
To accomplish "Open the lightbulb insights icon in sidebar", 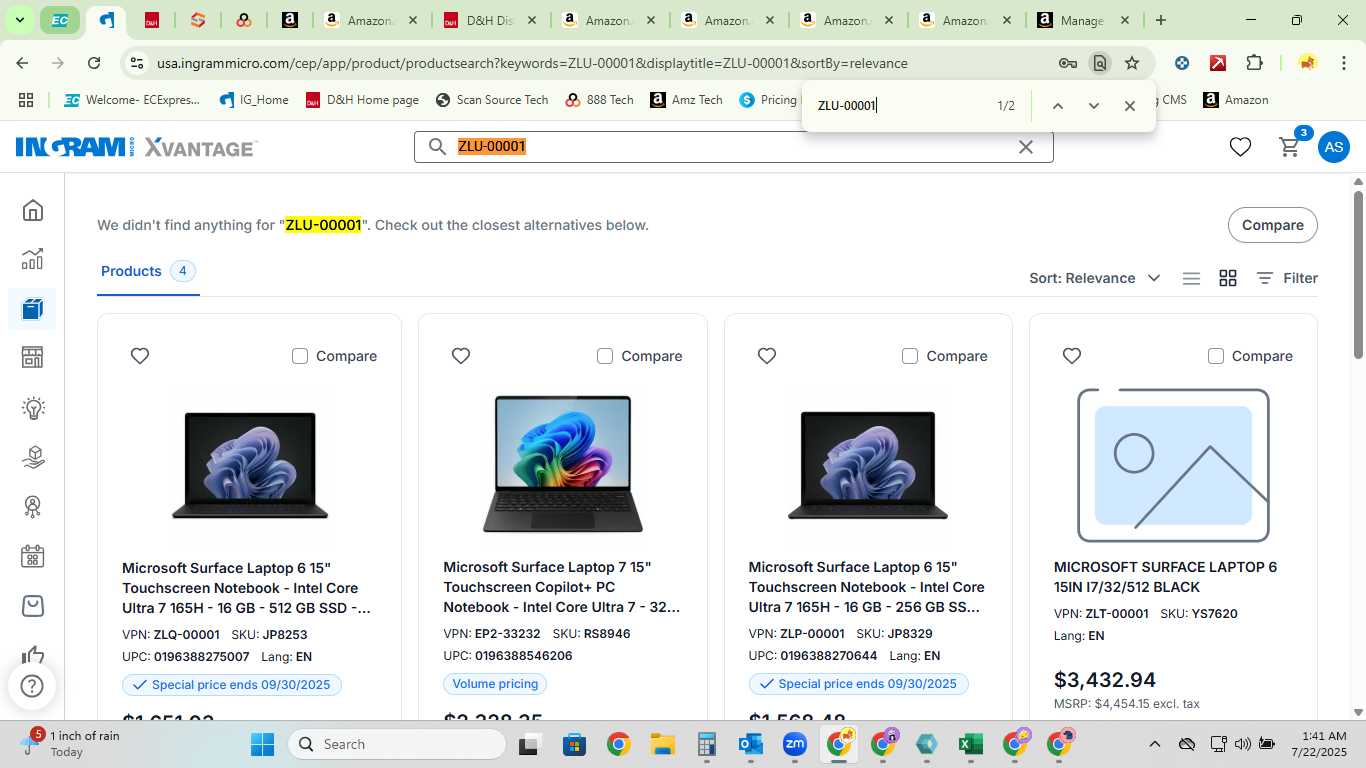I will click(33, 408).
